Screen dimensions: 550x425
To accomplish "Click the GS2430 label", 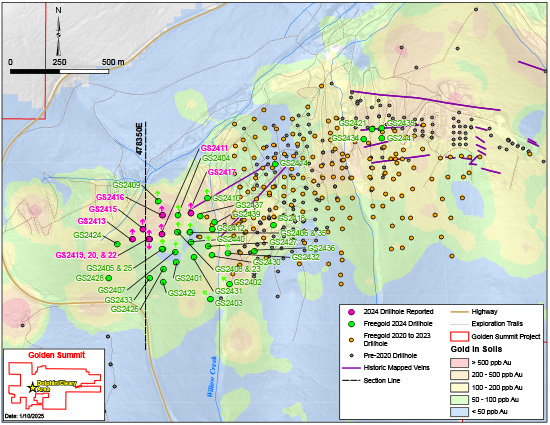I will click(x=267, y=262).
